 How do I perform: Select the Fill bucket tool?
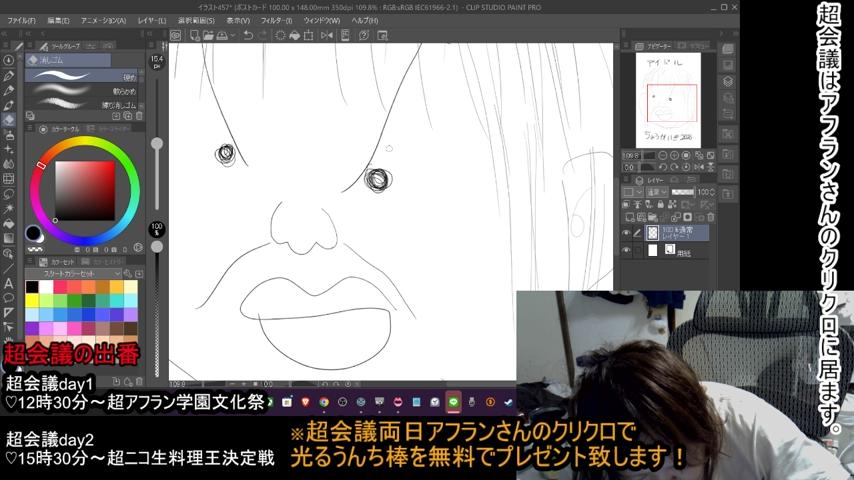[x=9, y=223]
